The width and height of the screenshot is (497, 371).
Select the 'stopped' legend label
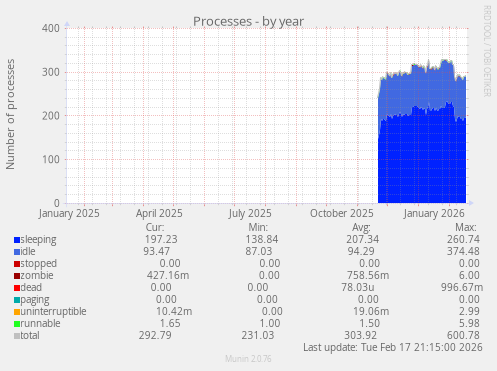pos(39,264)
